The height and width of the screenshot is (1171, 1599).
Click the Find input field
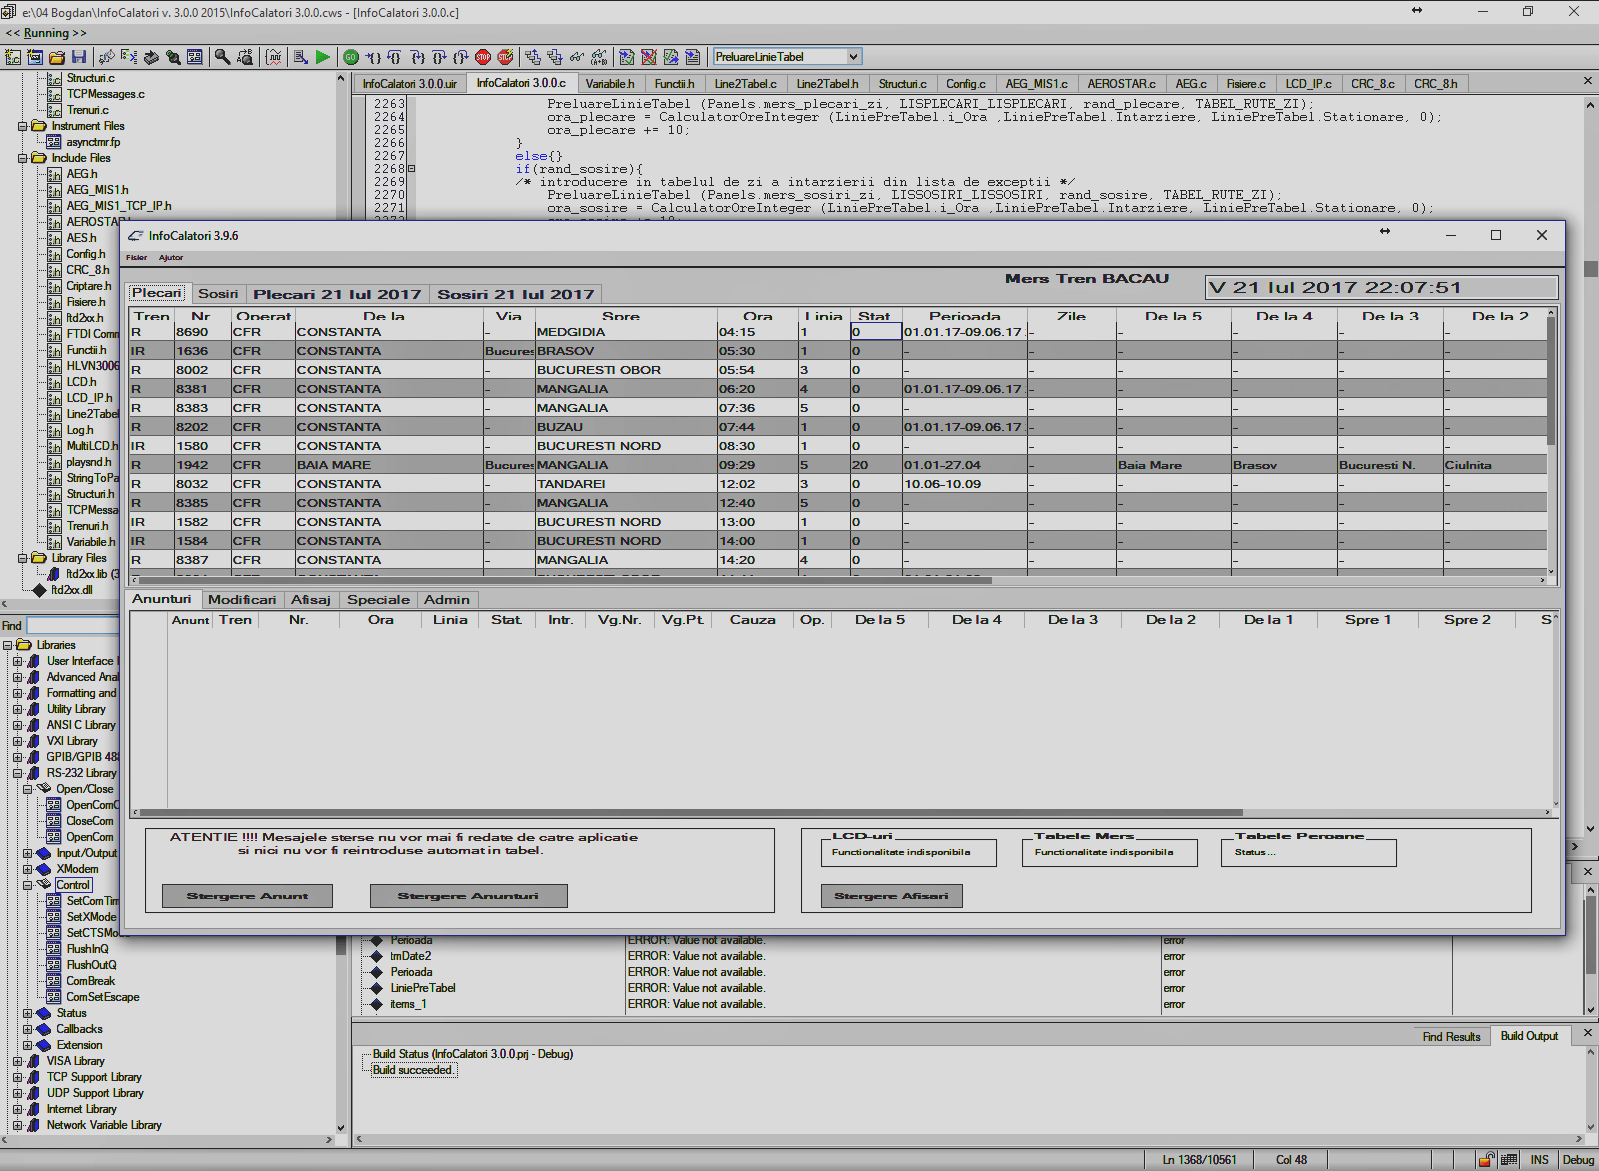click(73, 625)
